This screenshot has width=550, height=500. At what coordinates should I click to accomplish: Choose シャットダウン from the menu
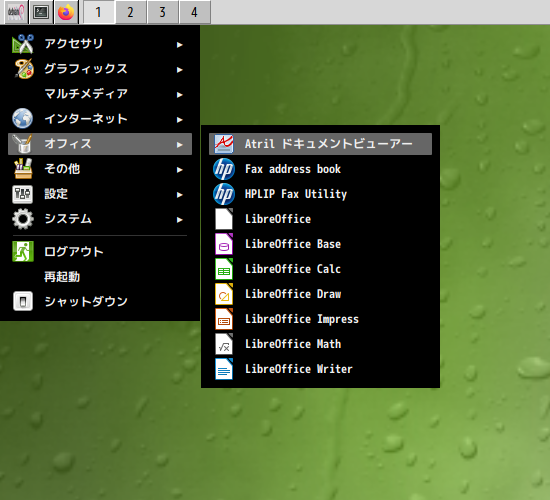click(x=100, y=301)
